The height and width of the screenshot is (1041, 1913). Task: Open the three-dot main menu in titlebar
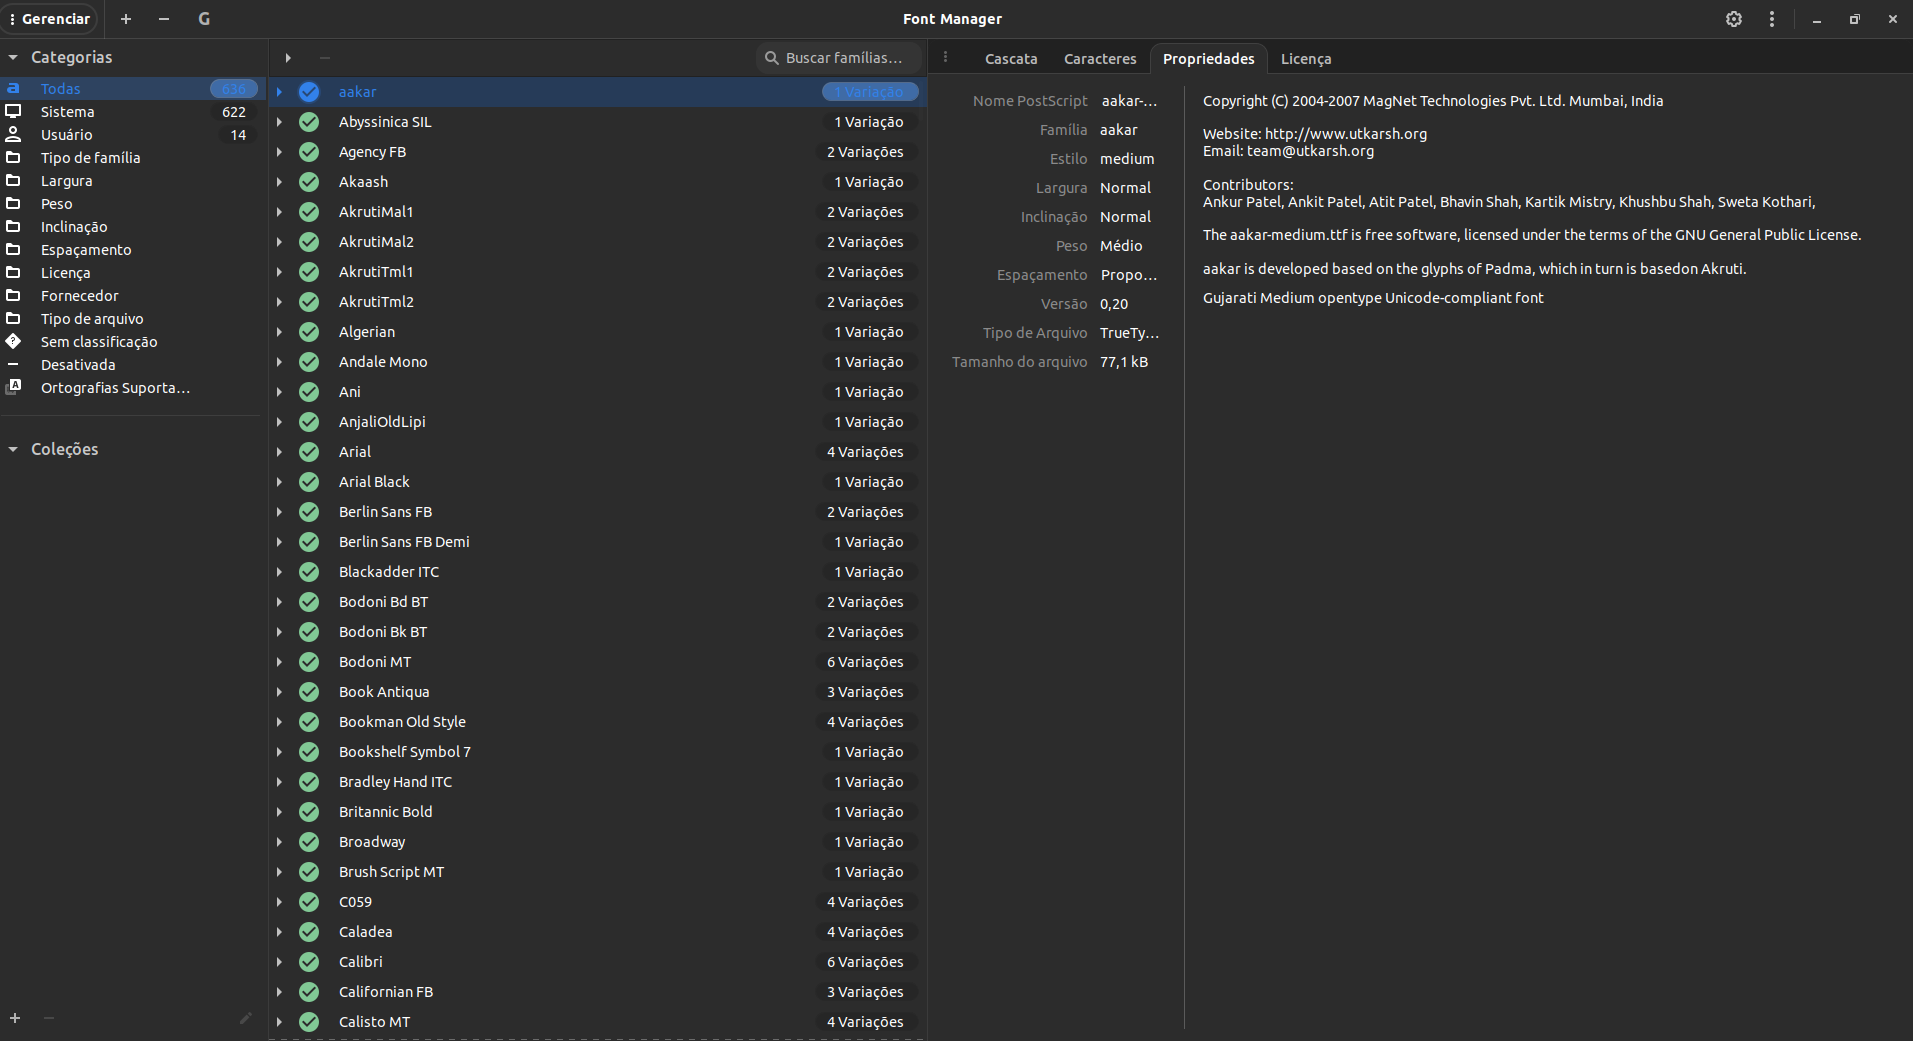pyautogui.click(x=1772, y=19)
